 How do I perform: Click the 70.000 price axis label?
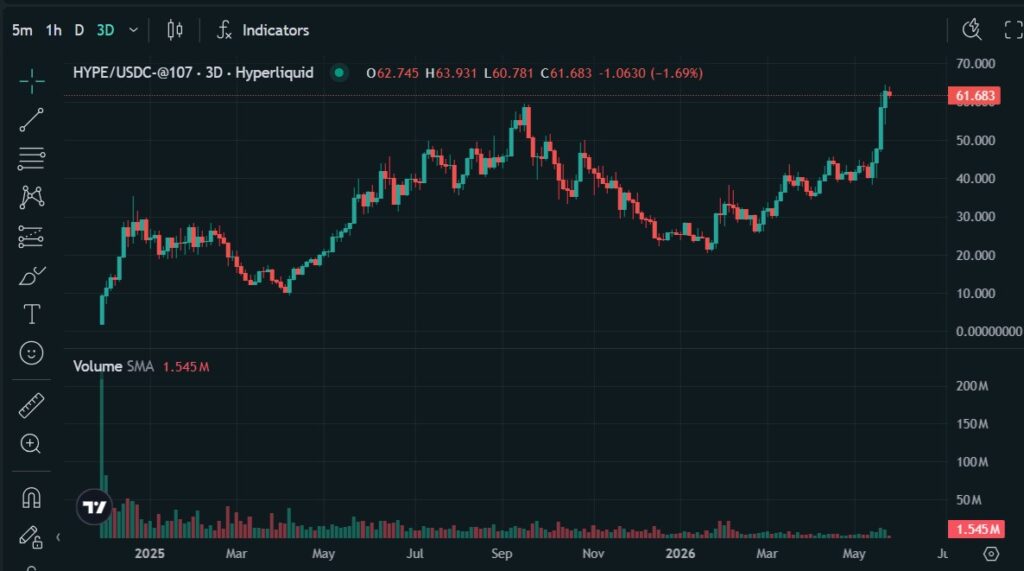pyautogui.click(x=976, y=64)
